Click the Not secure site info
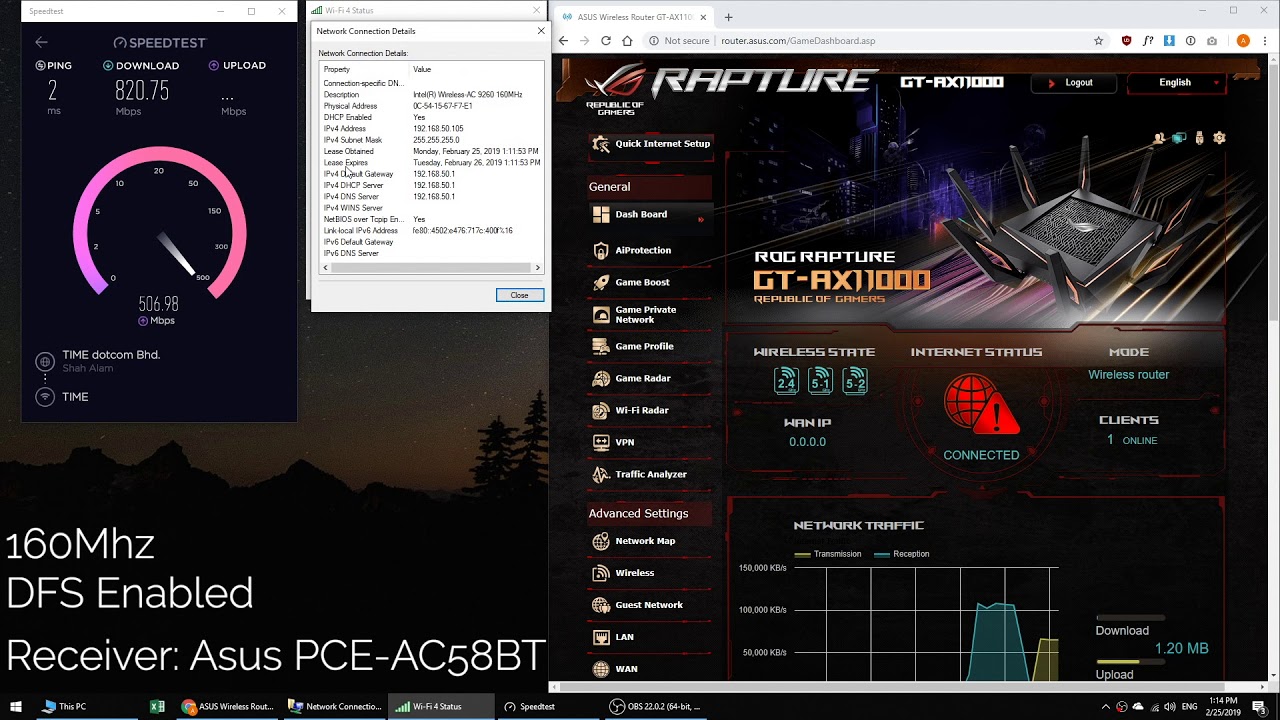The image size is (1280, 720). 680,41
